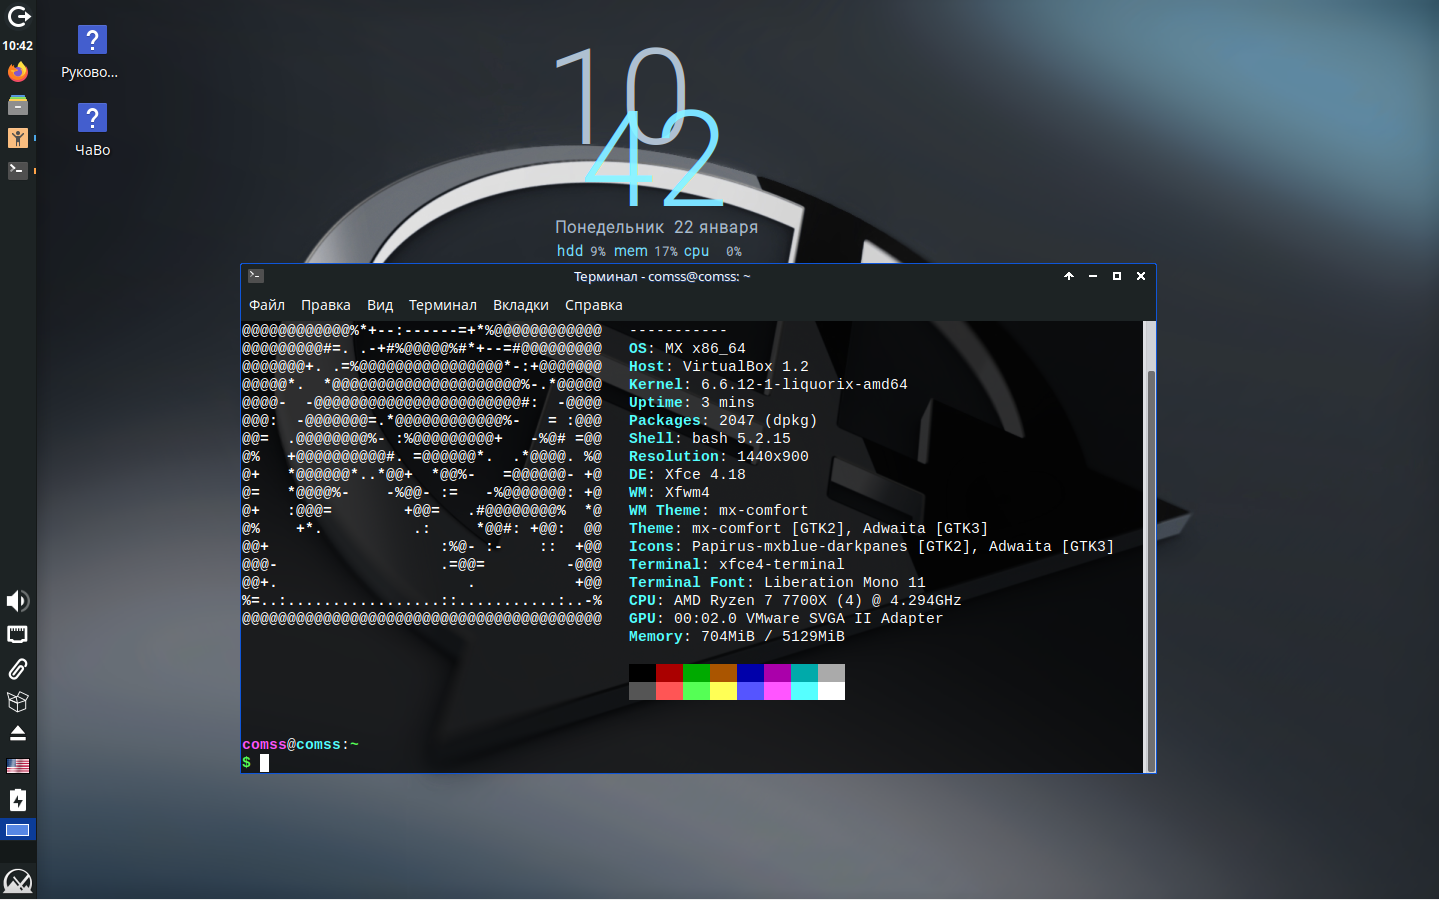The width and height of the screenshot is (1439, 900).
Task: Click the terminal window menu icon in title bar
Action: (256, 276)
